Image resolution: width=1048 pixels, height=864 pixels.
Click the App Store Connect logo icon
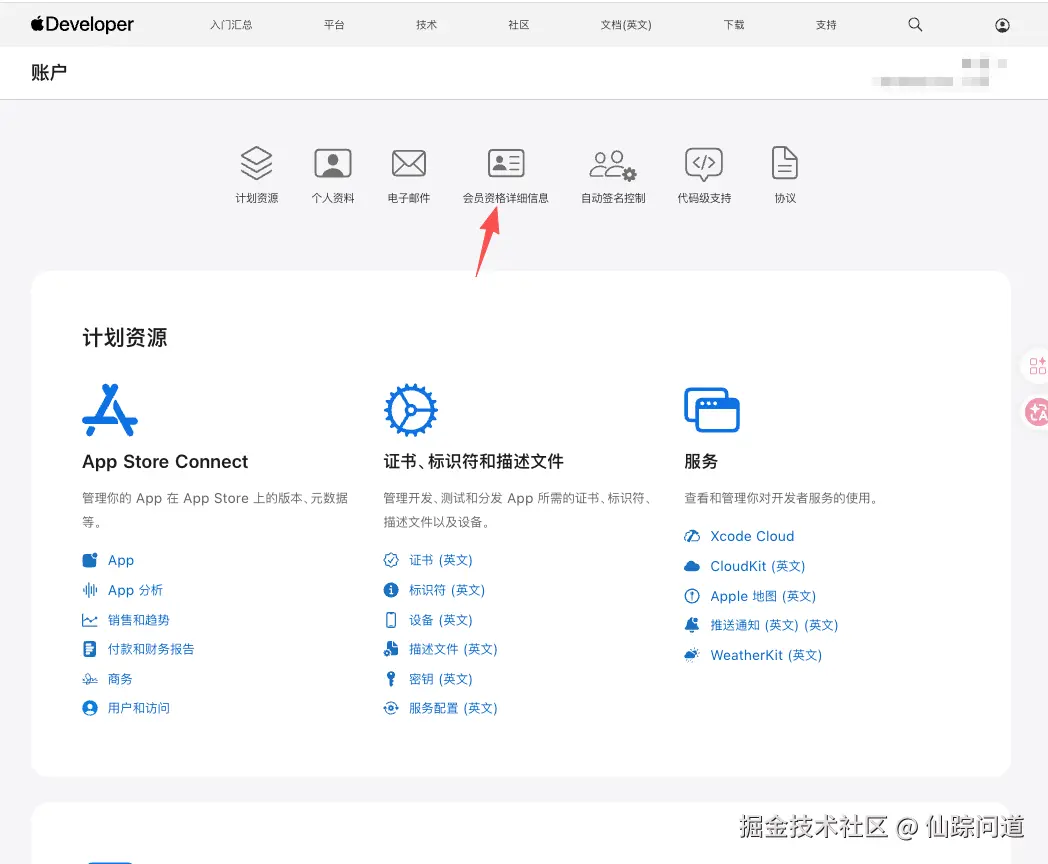(x=110, y=410)
